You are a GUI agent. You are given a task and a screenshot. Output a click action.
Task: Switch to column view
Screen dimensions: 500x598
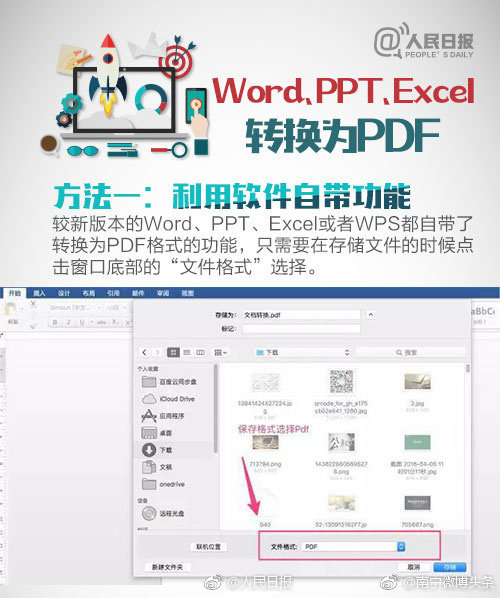point(200,352)
